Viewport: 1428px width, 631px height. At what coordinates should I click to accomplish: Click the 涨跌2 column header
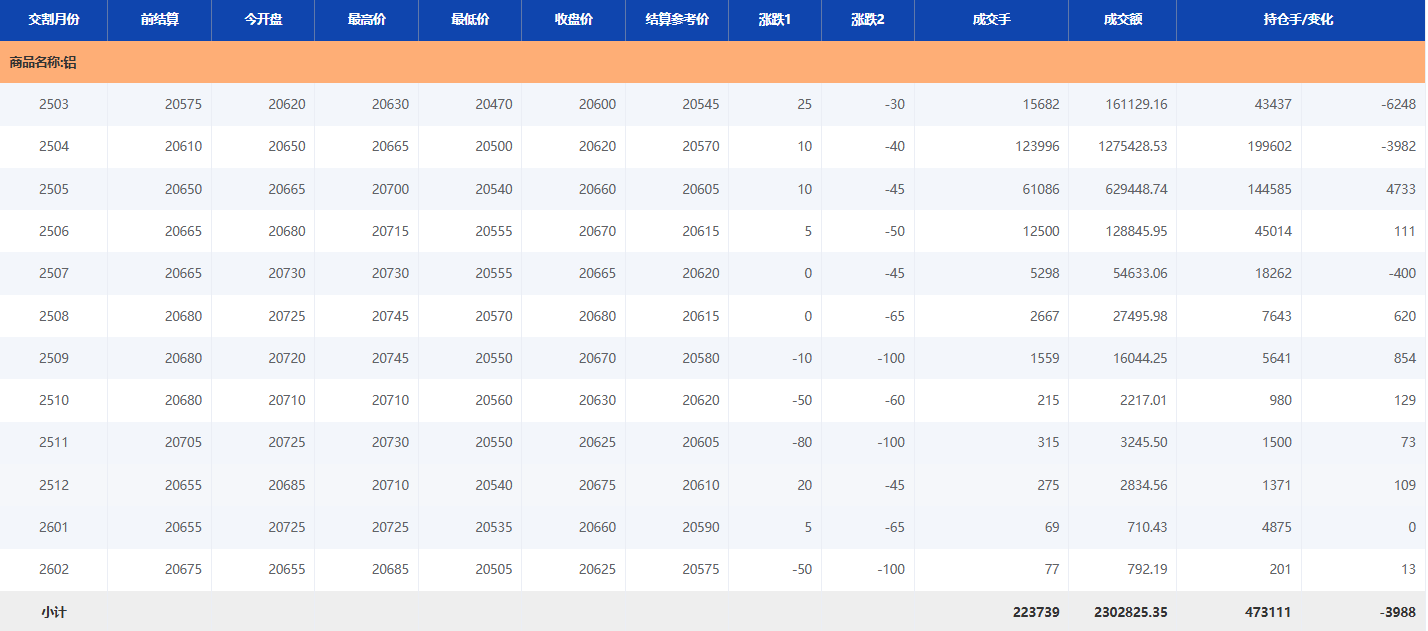pyautogui.click(x=868, y=20)
